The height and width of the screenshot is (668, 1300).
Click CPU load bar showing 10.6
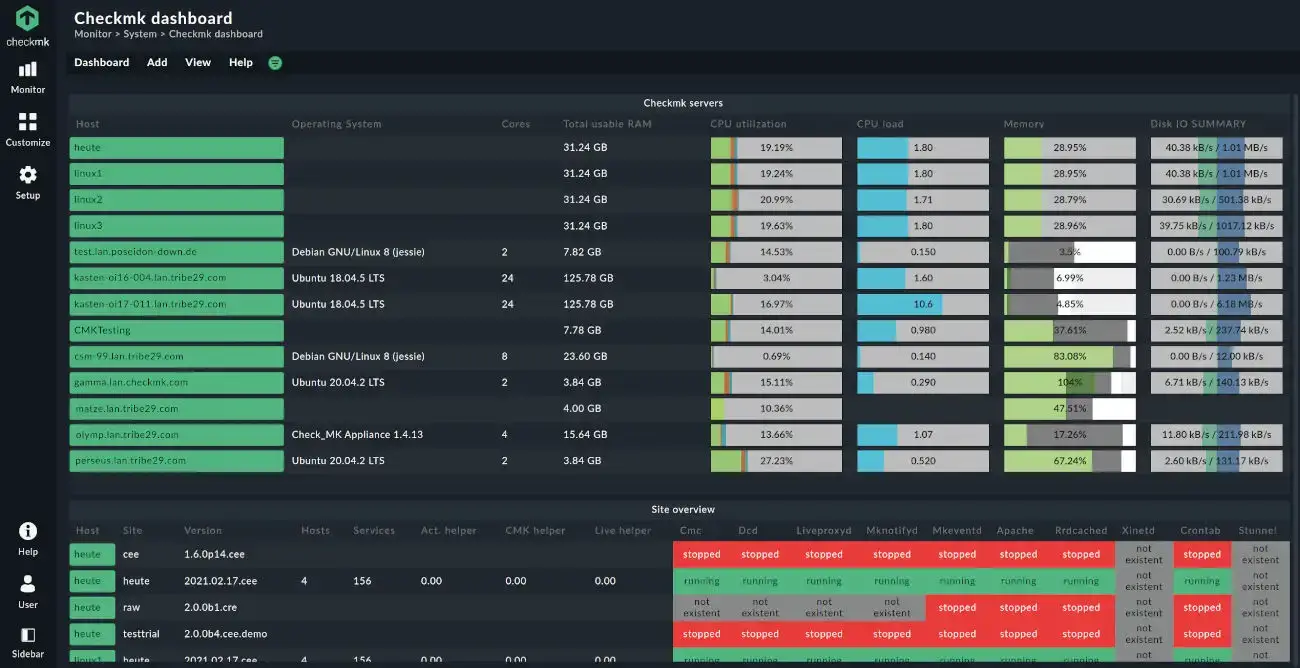922,304
